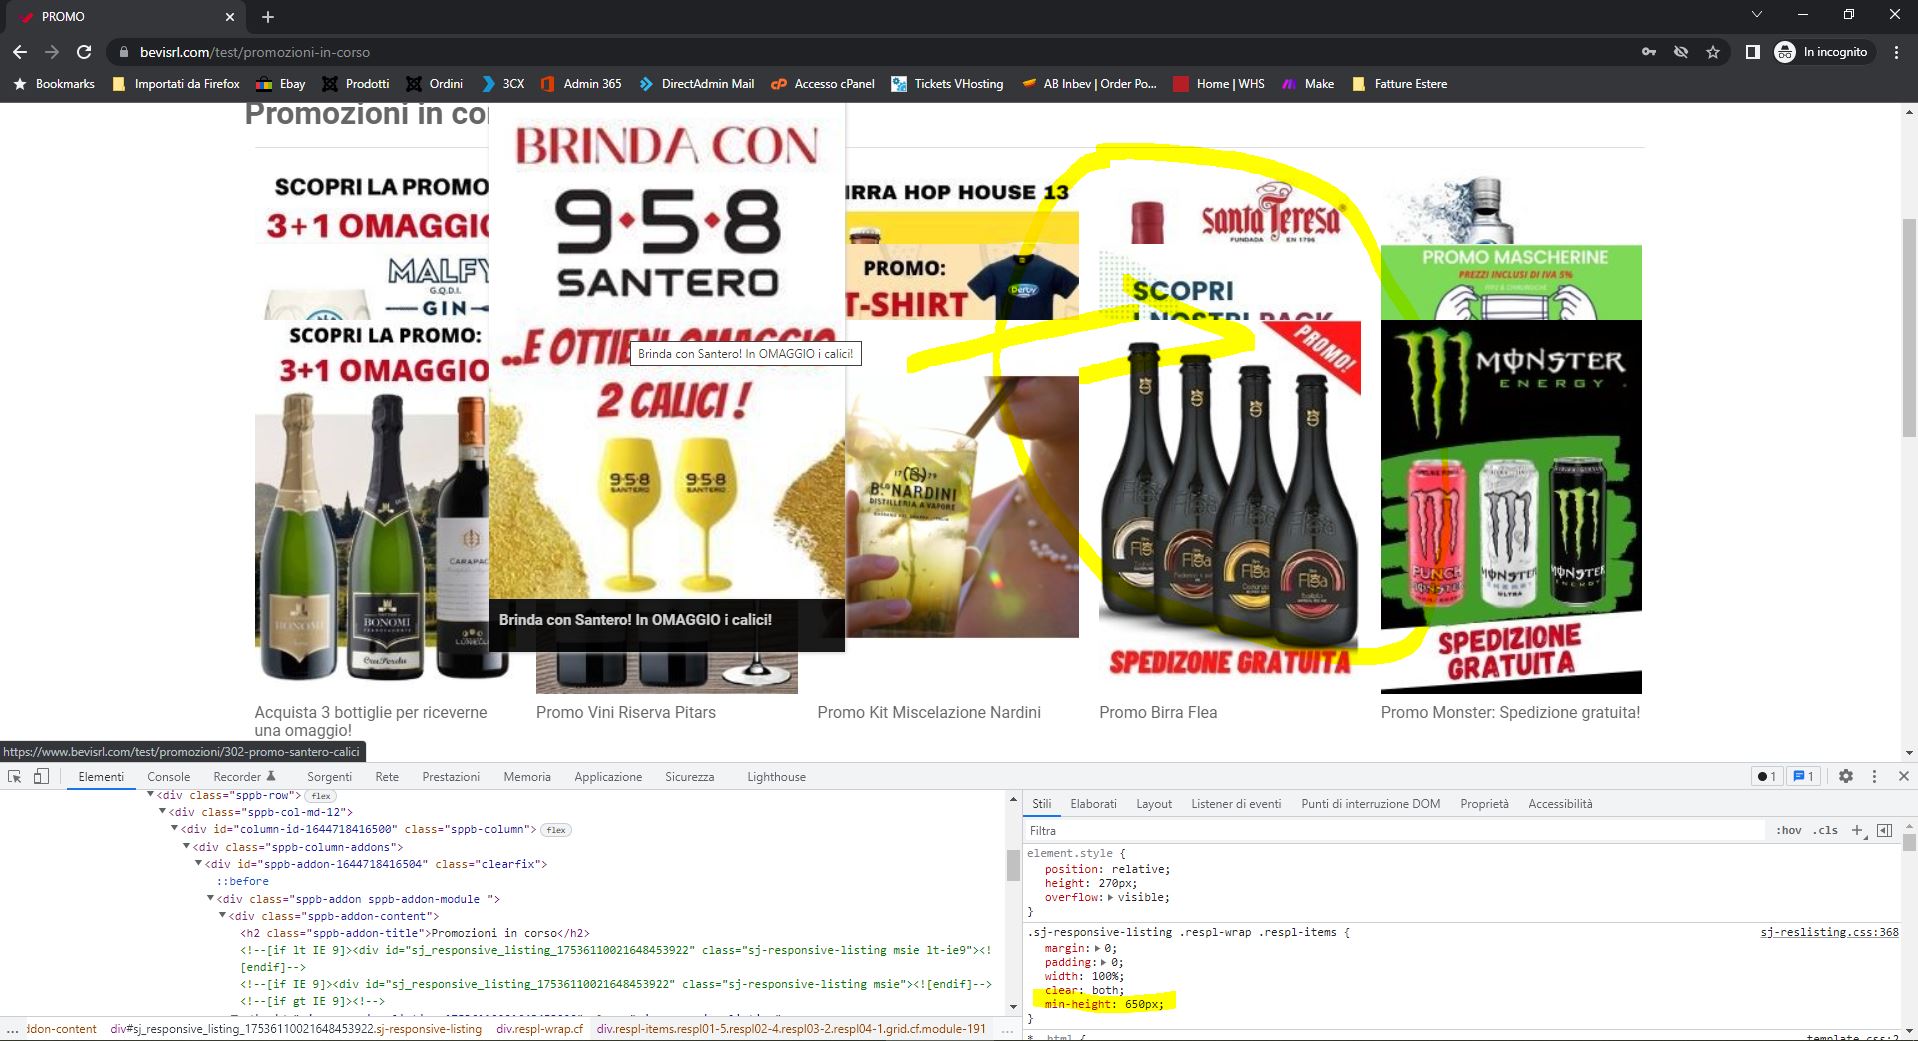This screenshot has height=1041, width=1918.
Task: Collapse the sppb-addon-1644718416504 clearfix node
Action: 198,864
